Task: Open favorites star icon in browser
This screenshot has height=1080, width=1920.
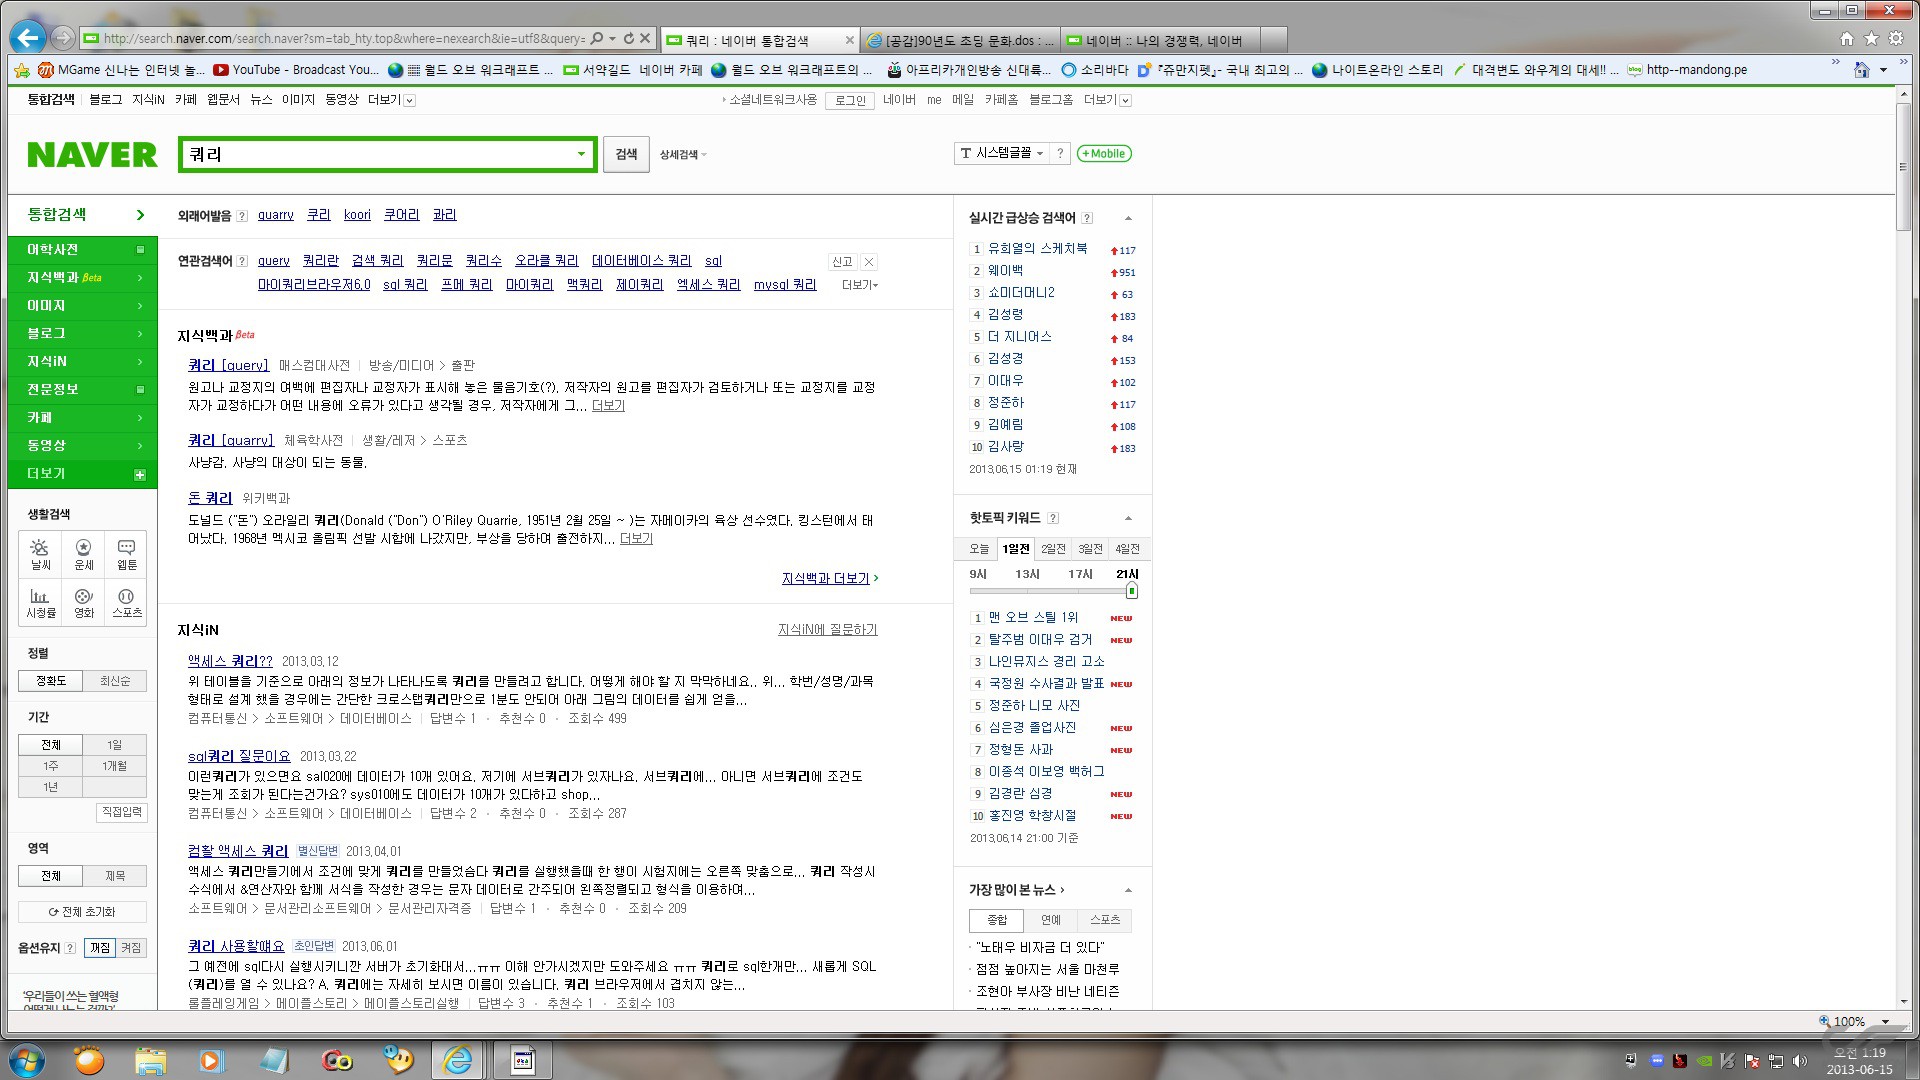Action: [1871, 39]
